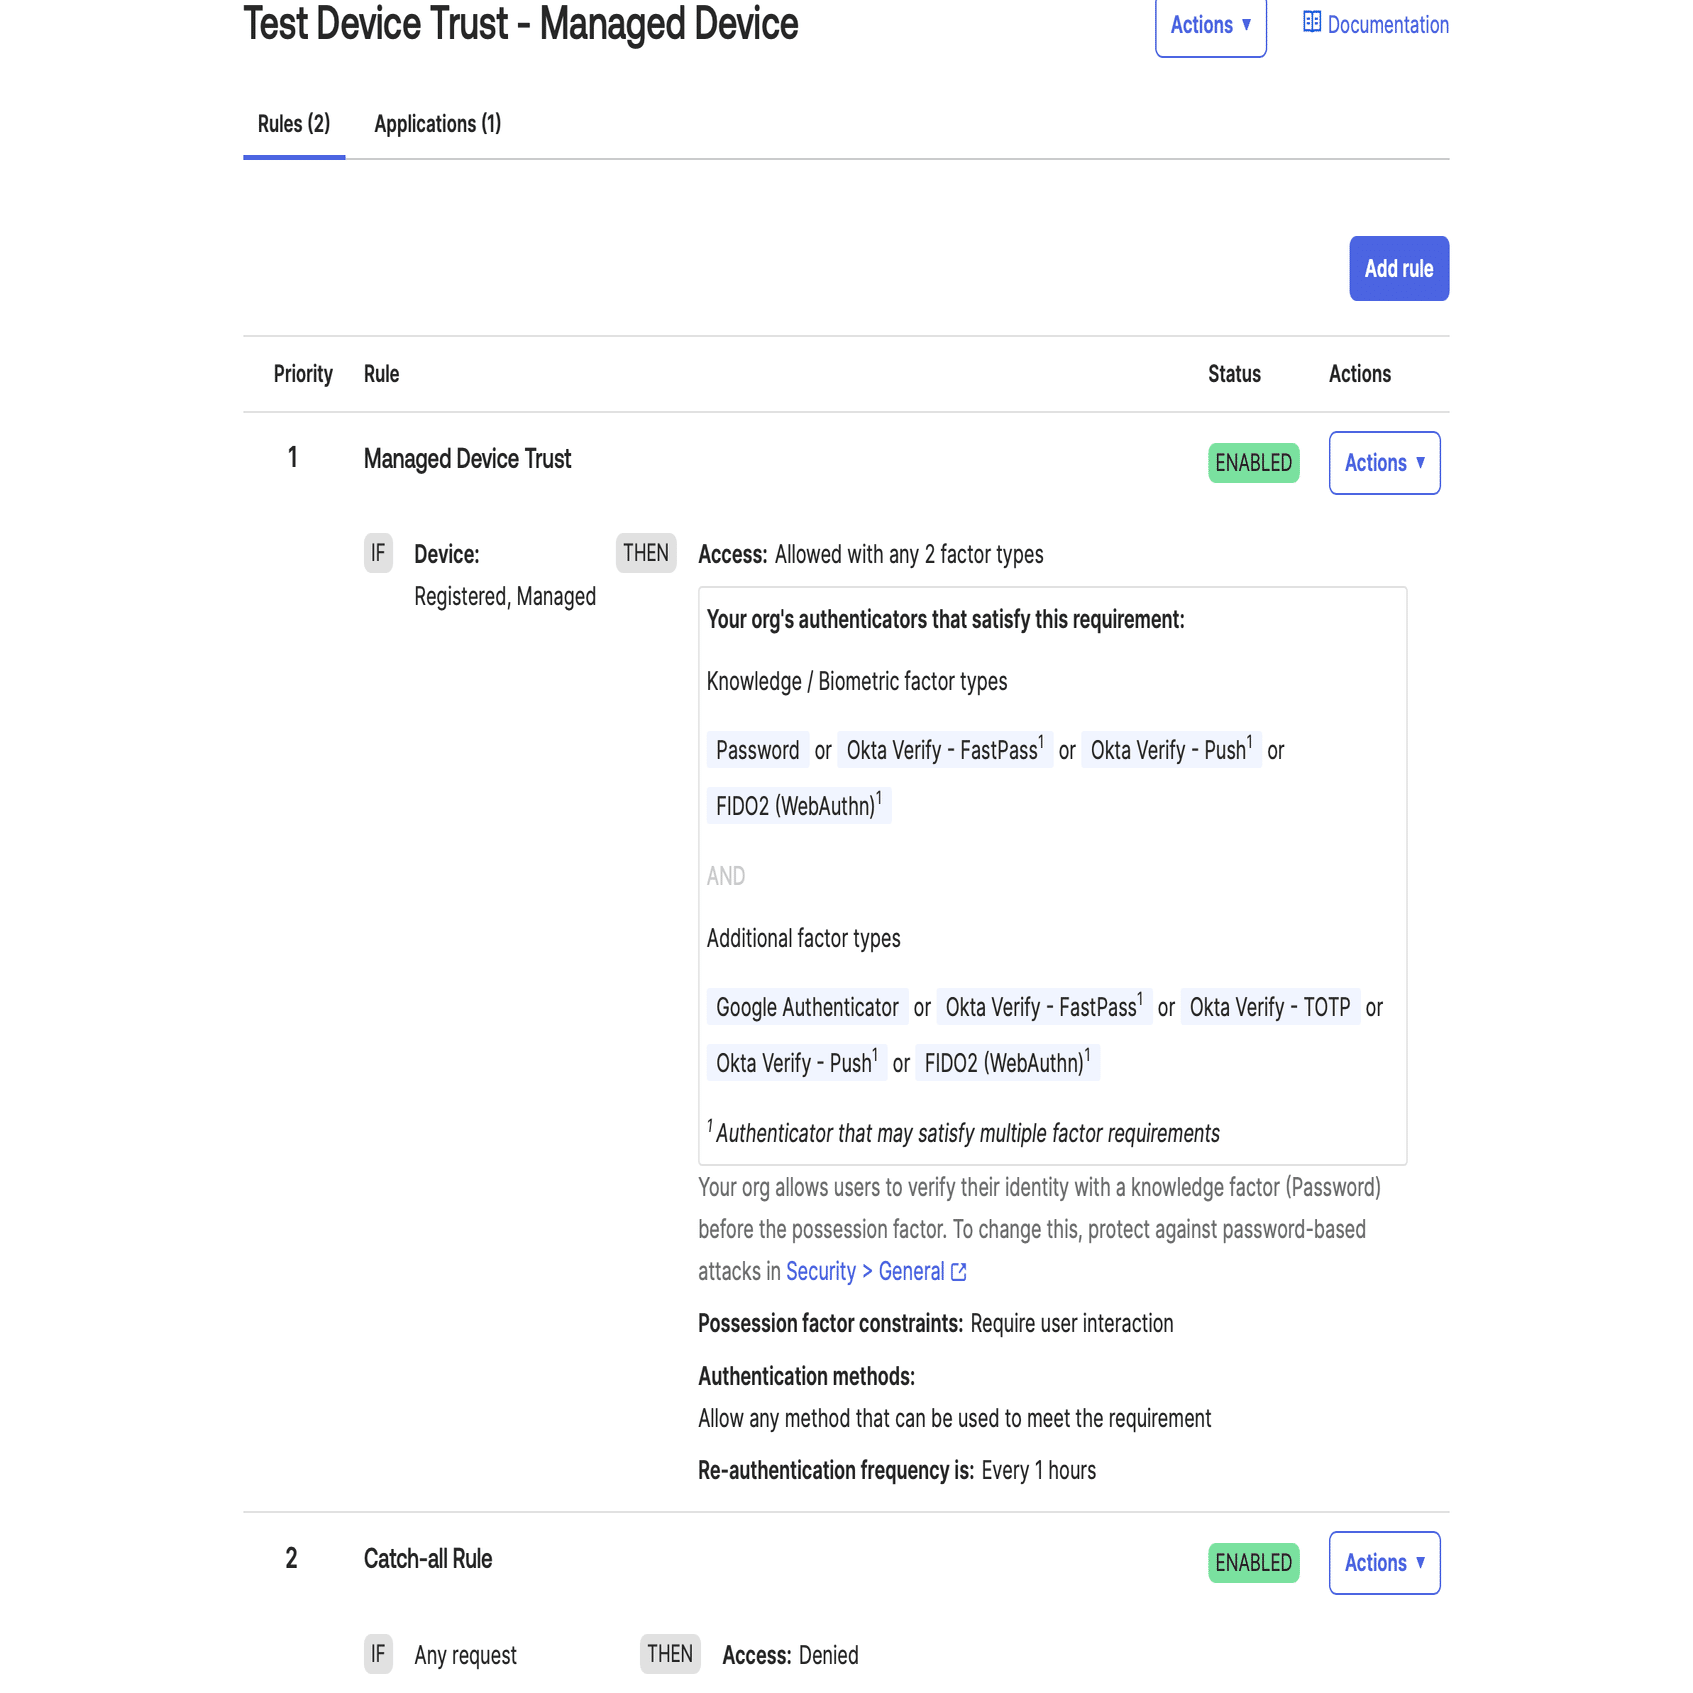Click the ENABLED badge on Managed Device Trust
This screenshot has height=1693, width=1693.
[1252, 462]
